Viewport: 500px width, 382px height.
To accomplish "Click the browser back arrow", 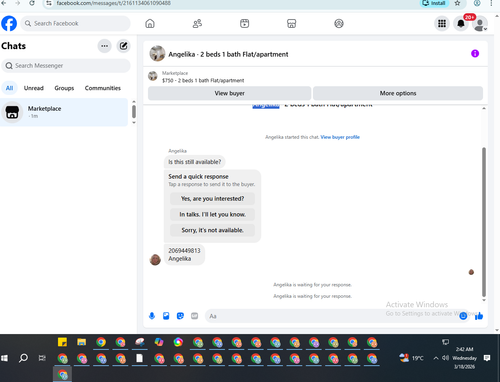I will click(x=4, y=3).
